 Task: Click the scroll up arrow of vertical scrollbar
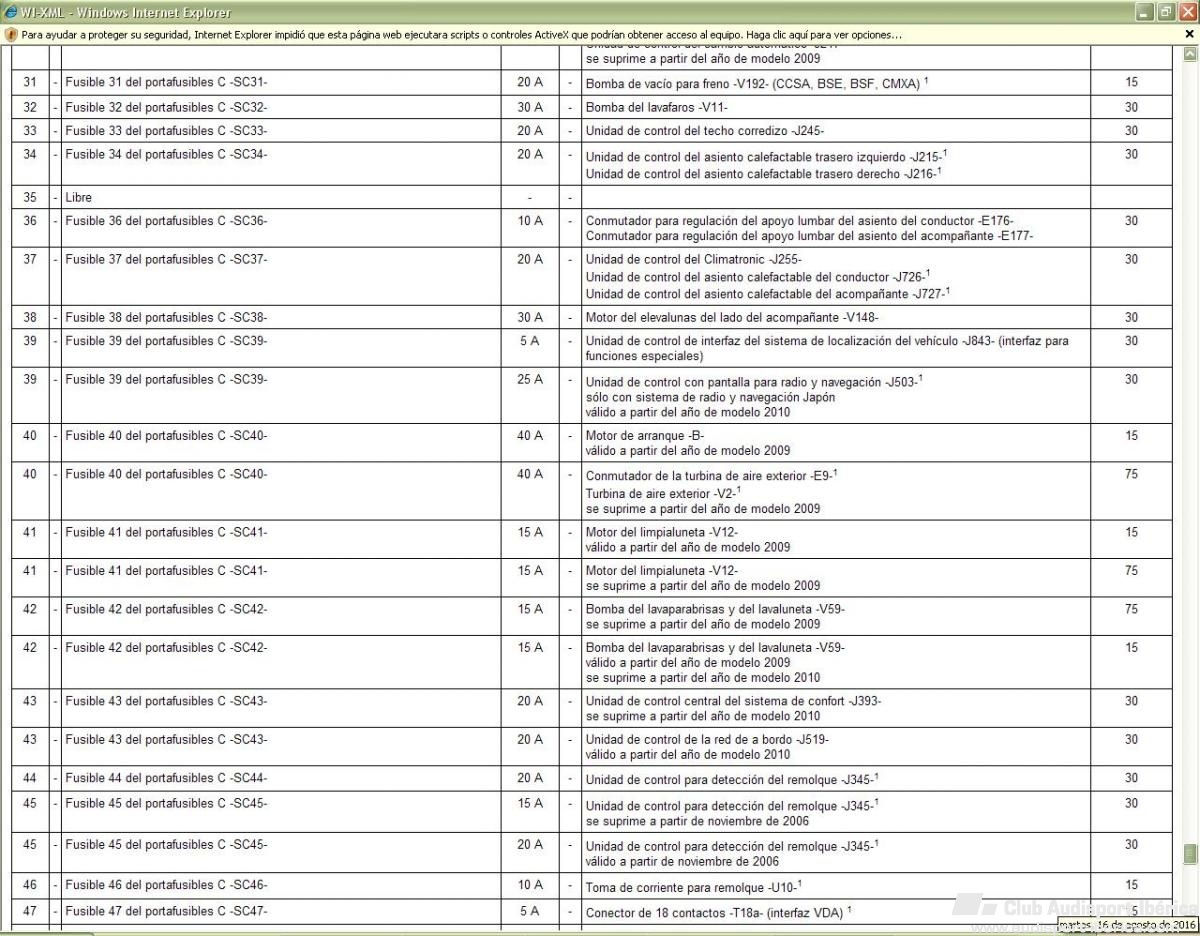[x=1190, y=54]
